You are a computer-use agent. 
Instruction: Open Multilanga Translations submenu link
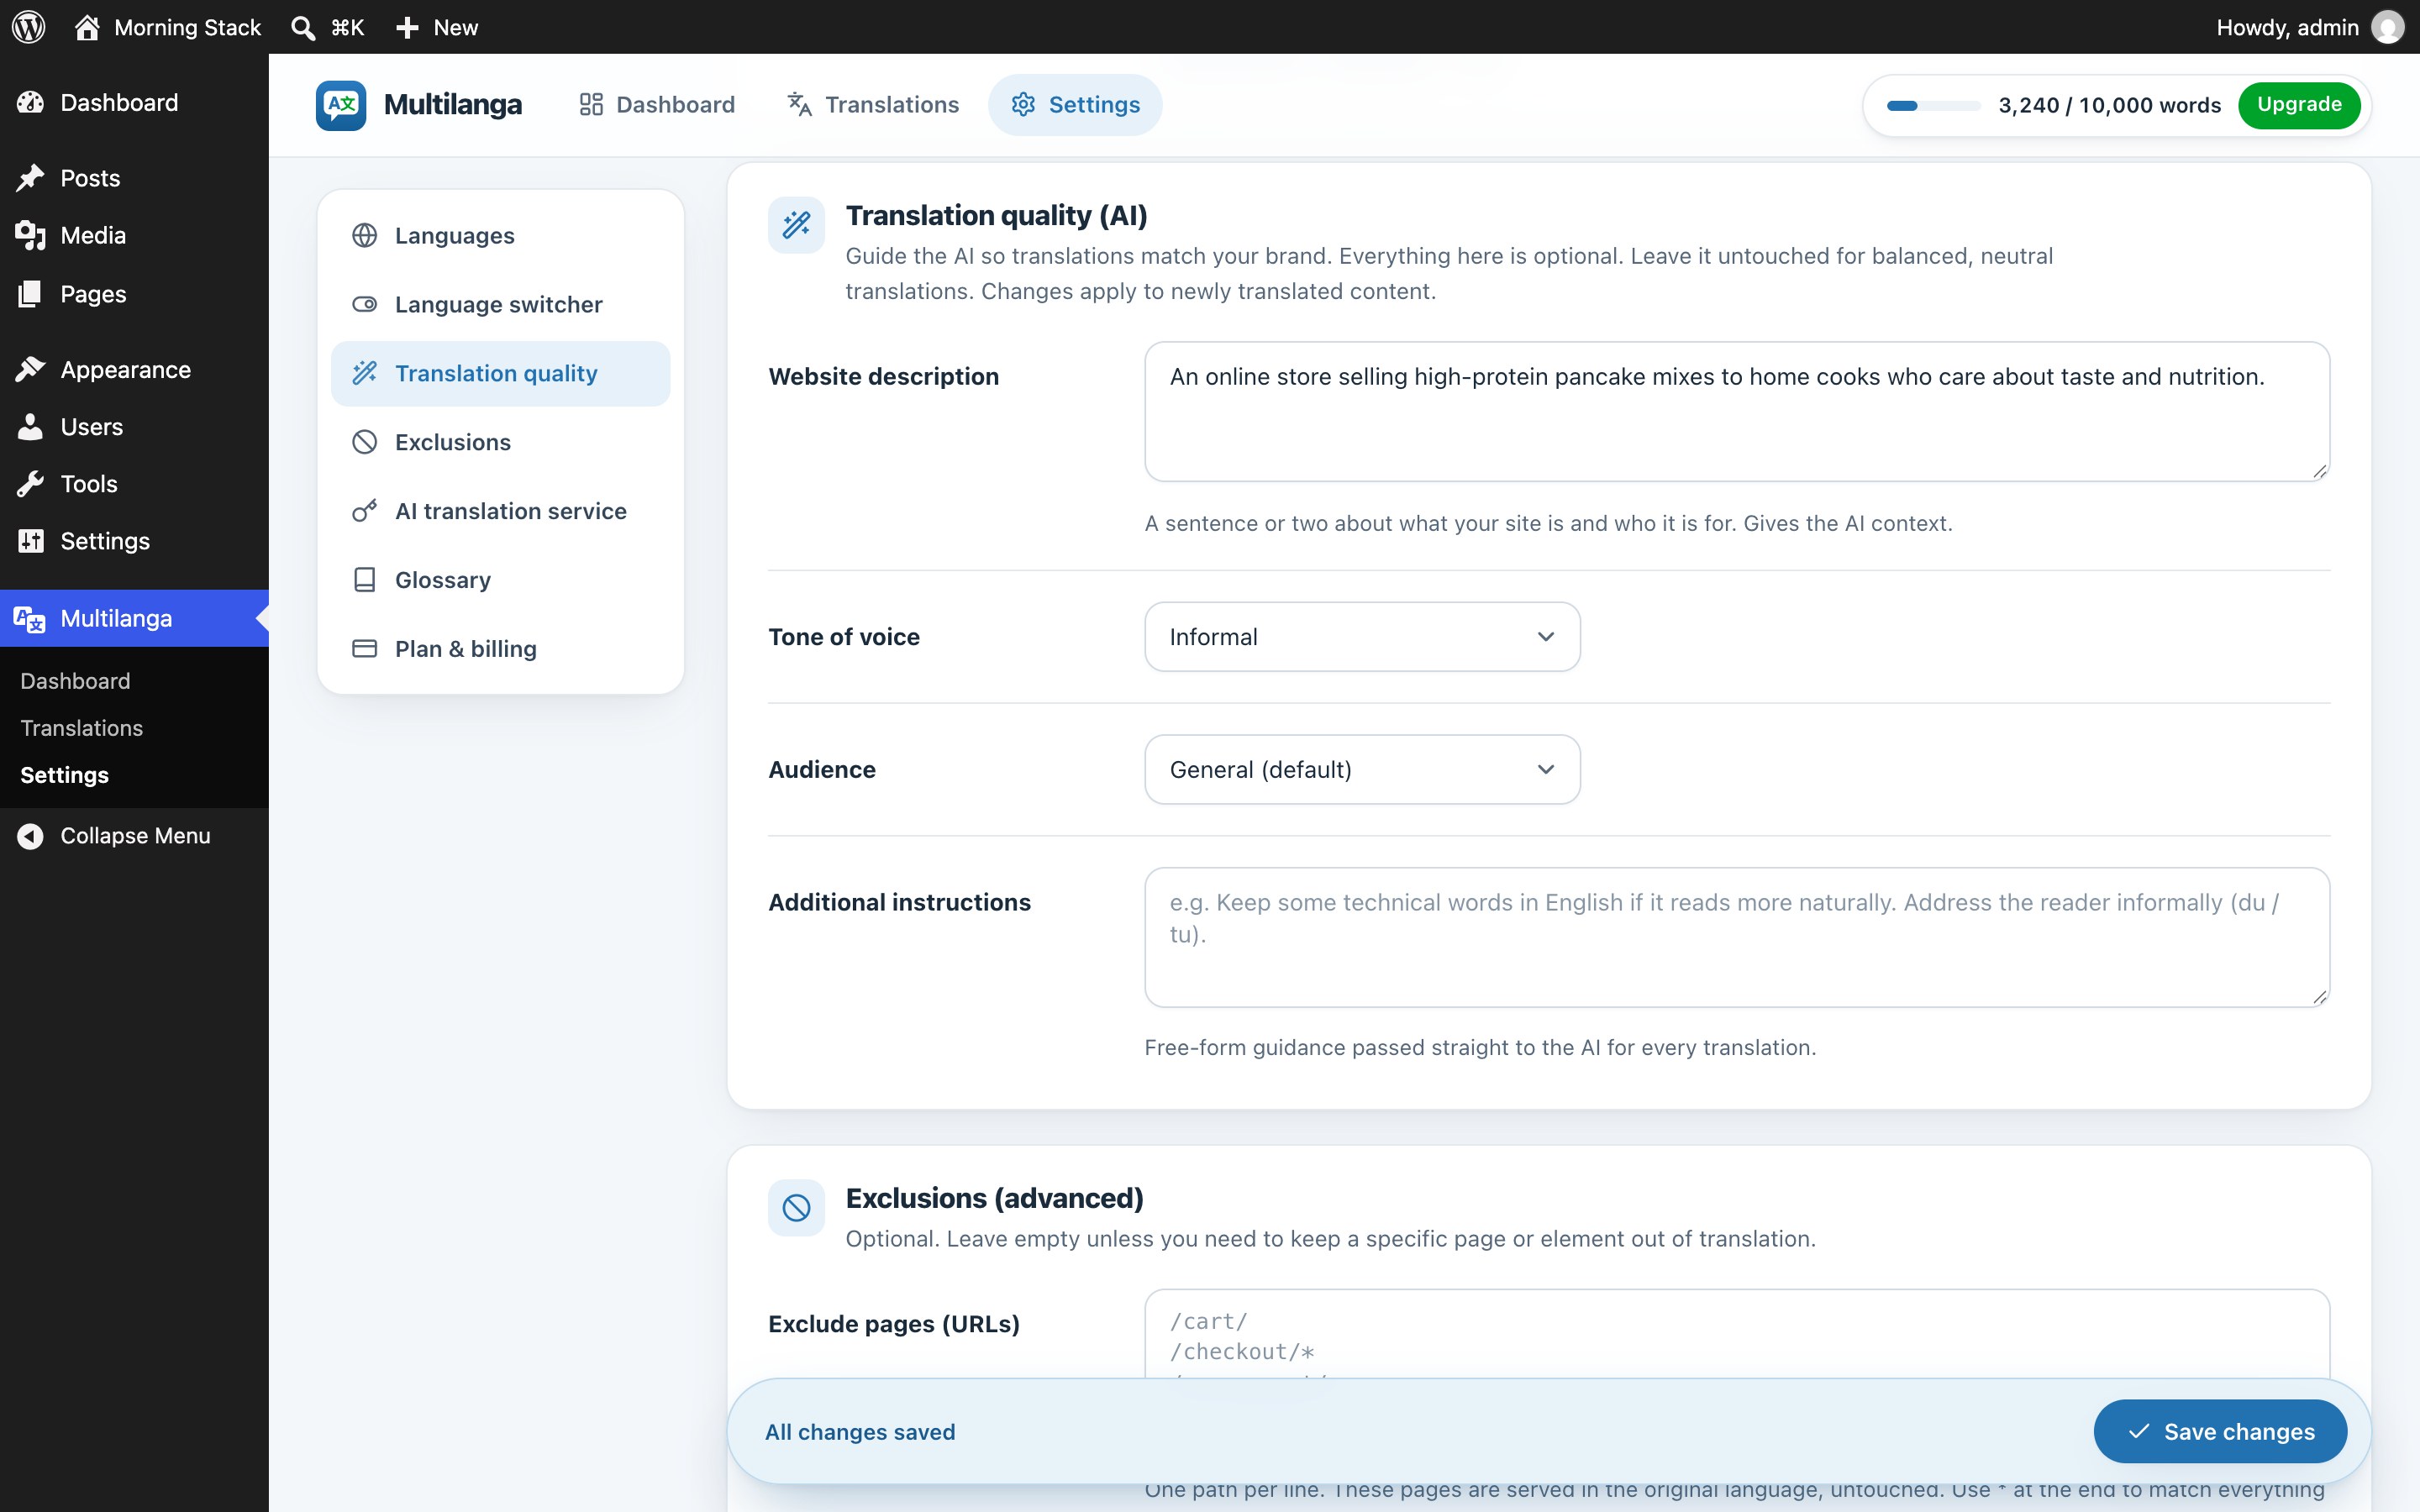pyautogui.click(x=82, y=728)
